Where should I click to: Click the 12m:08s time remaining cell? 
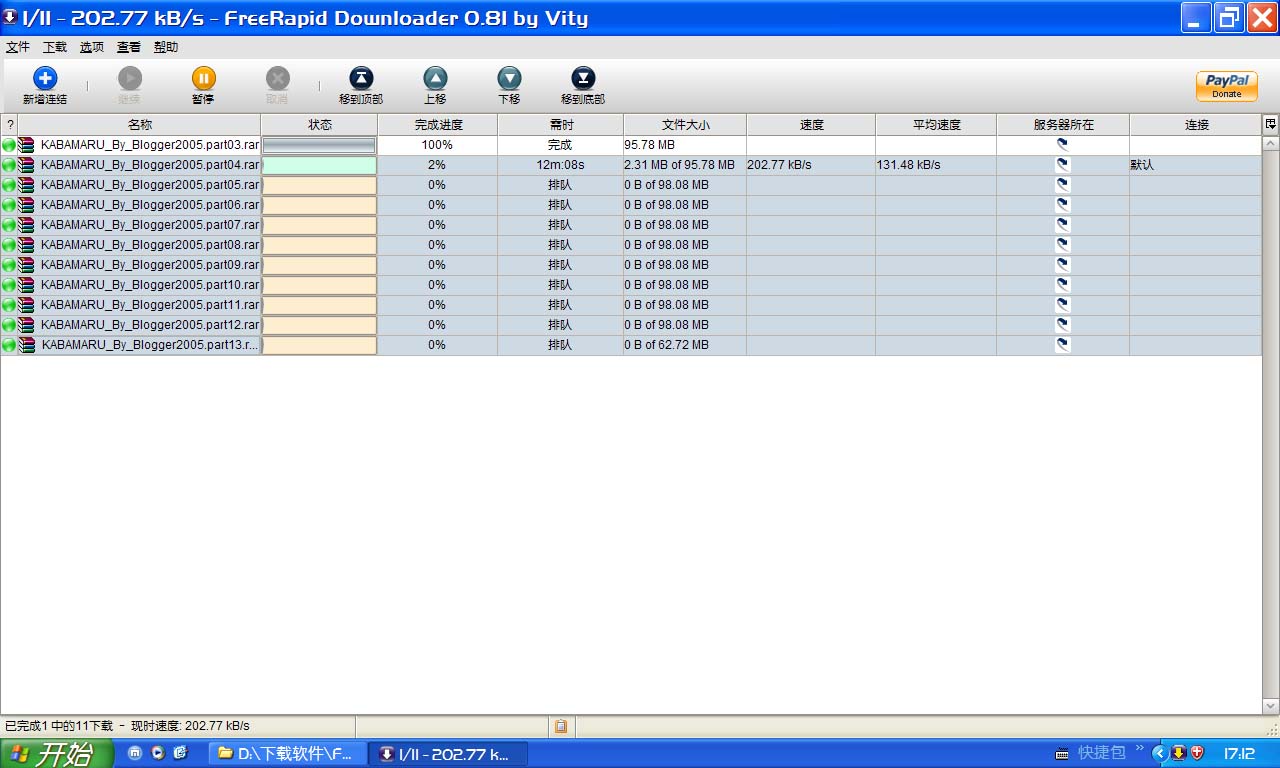tap(560, 165)
